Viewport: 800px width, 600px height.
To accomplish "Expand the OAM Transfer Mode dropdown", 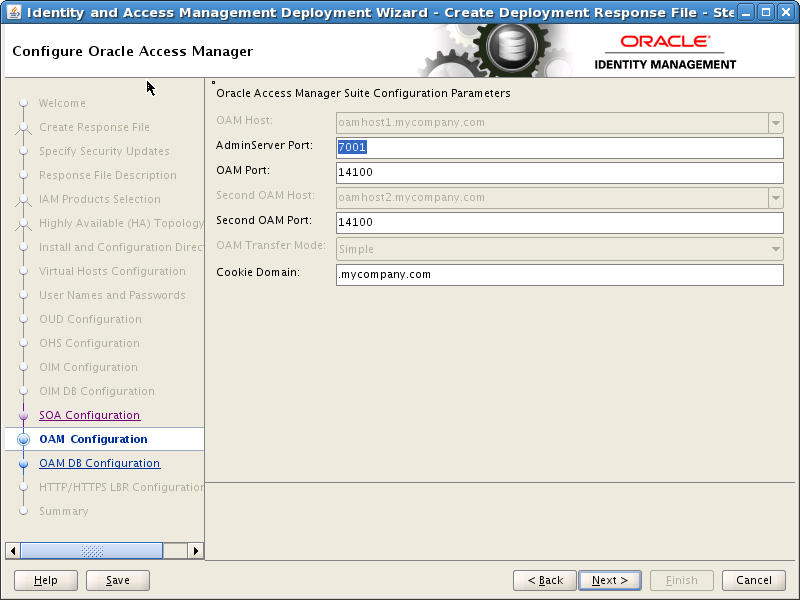I will pyautogui.click(x=776, y=249).
